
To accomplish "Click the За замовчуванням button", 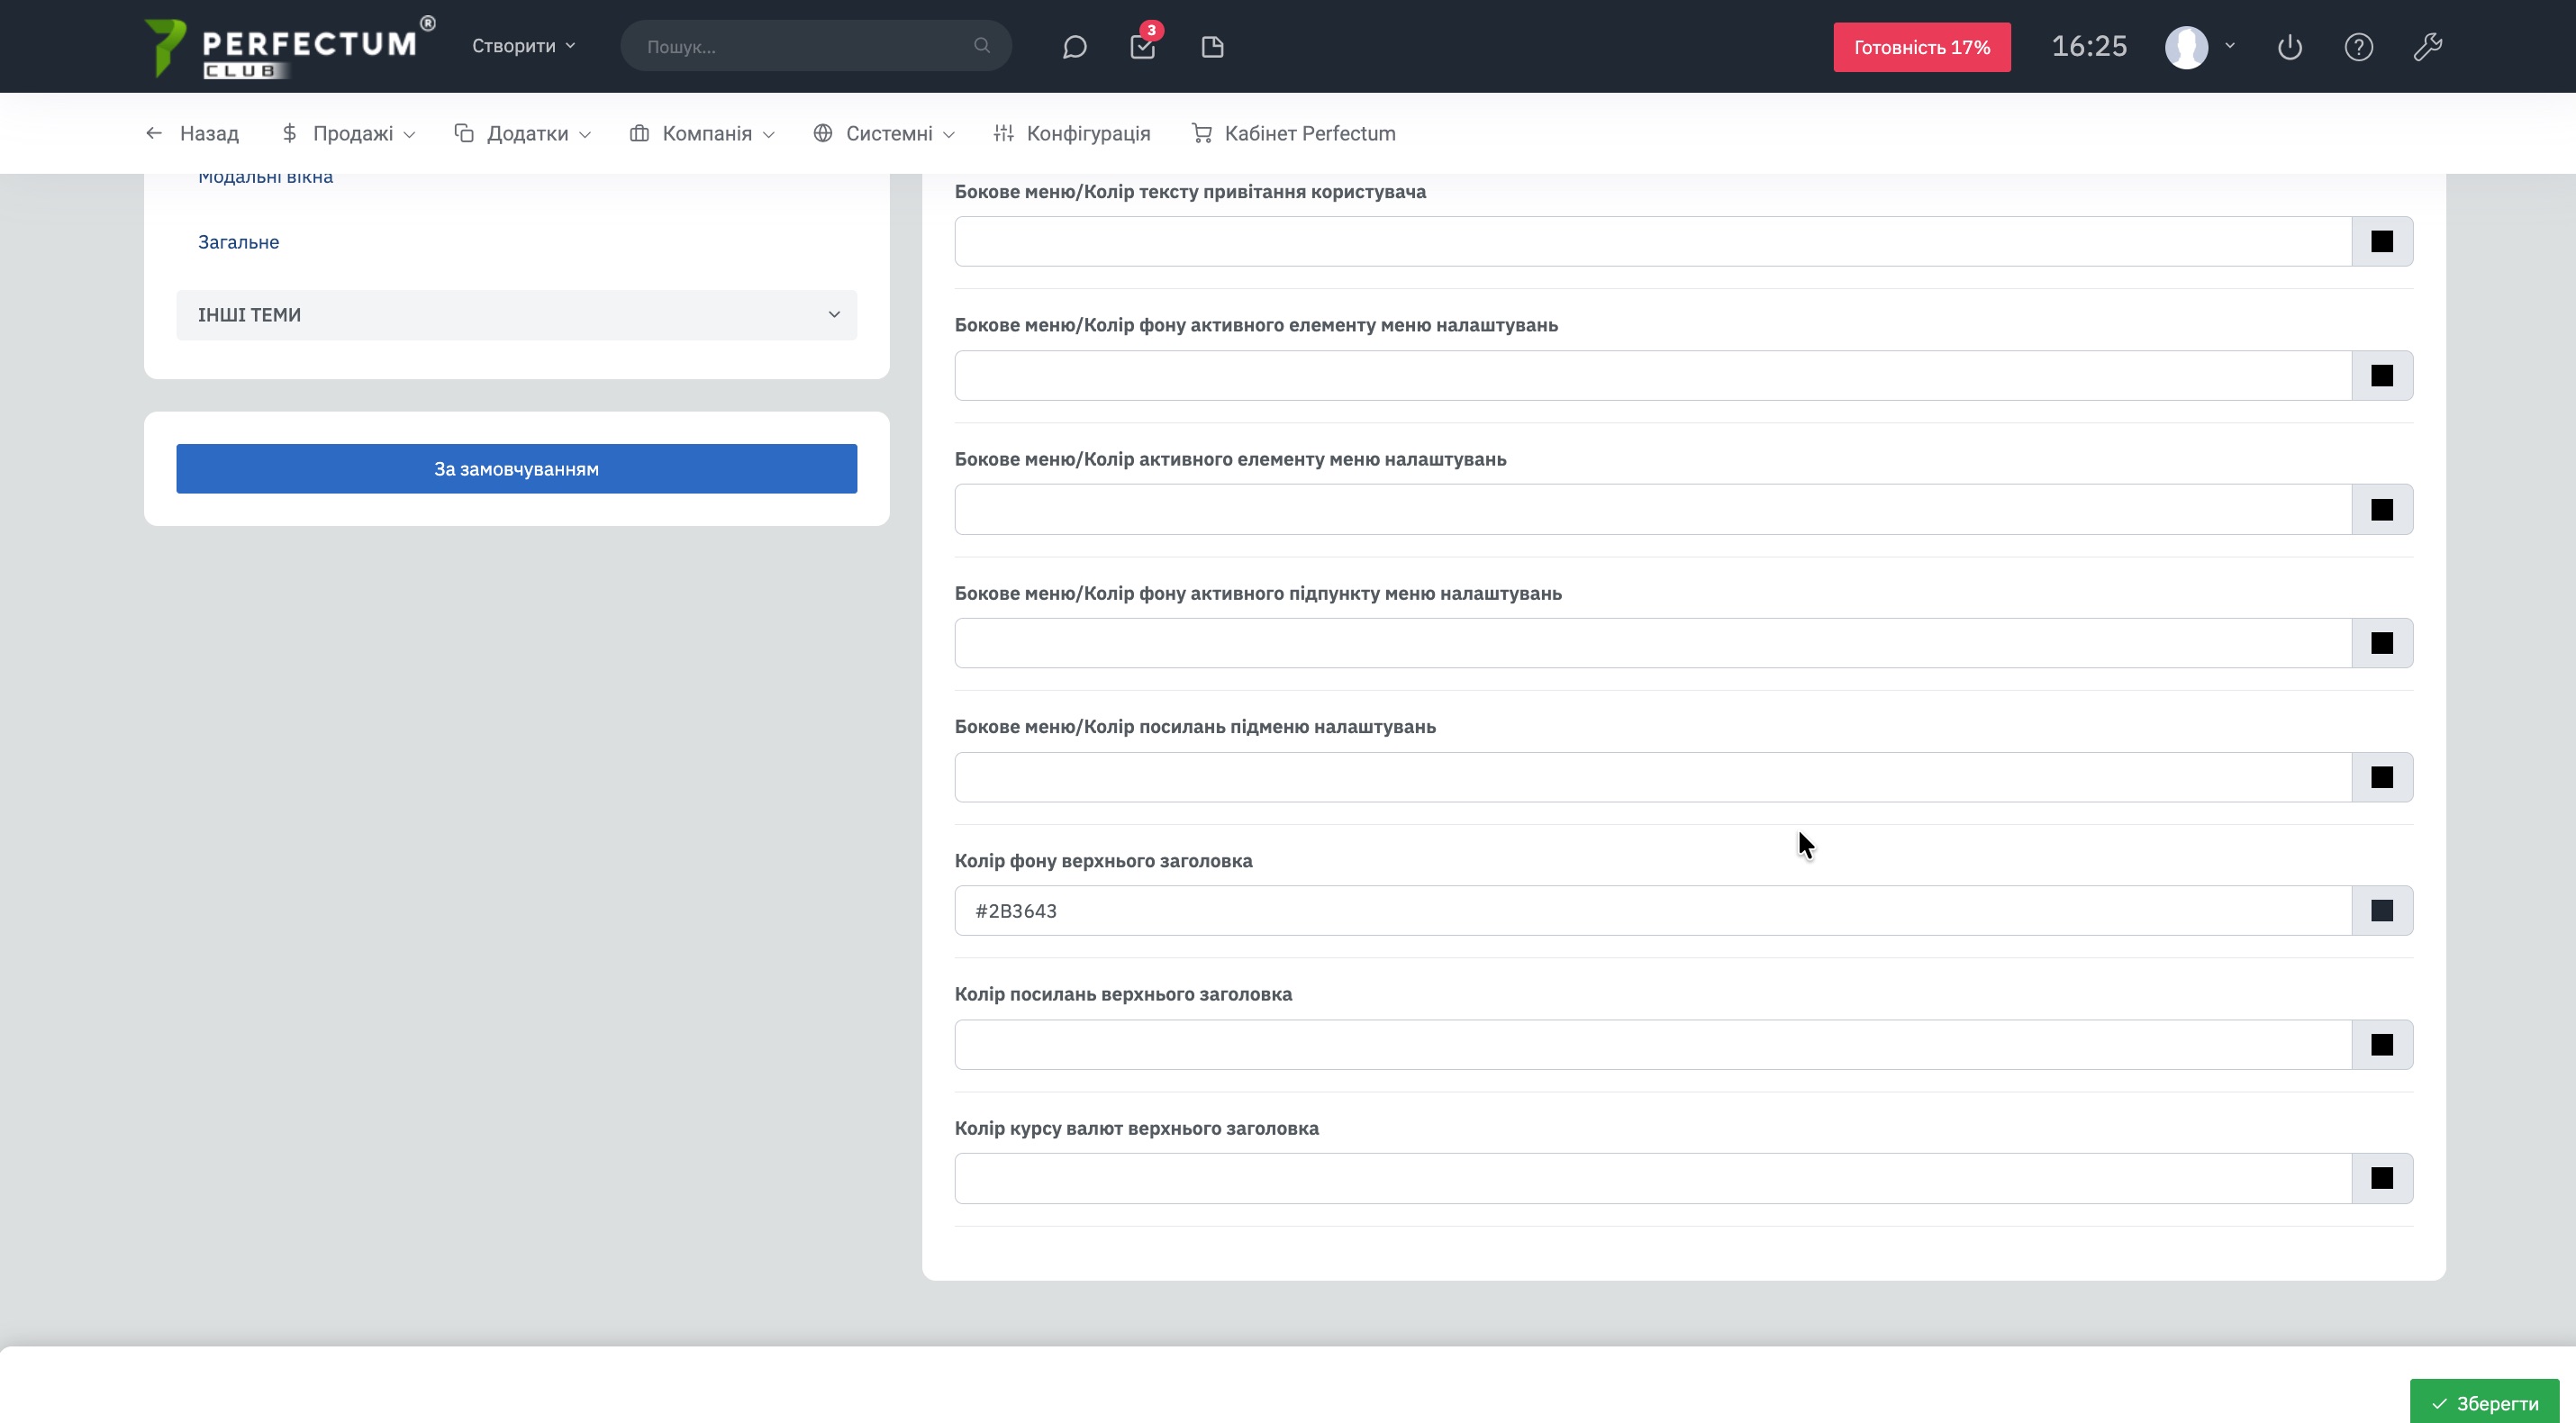I will [x=516, y=469].
